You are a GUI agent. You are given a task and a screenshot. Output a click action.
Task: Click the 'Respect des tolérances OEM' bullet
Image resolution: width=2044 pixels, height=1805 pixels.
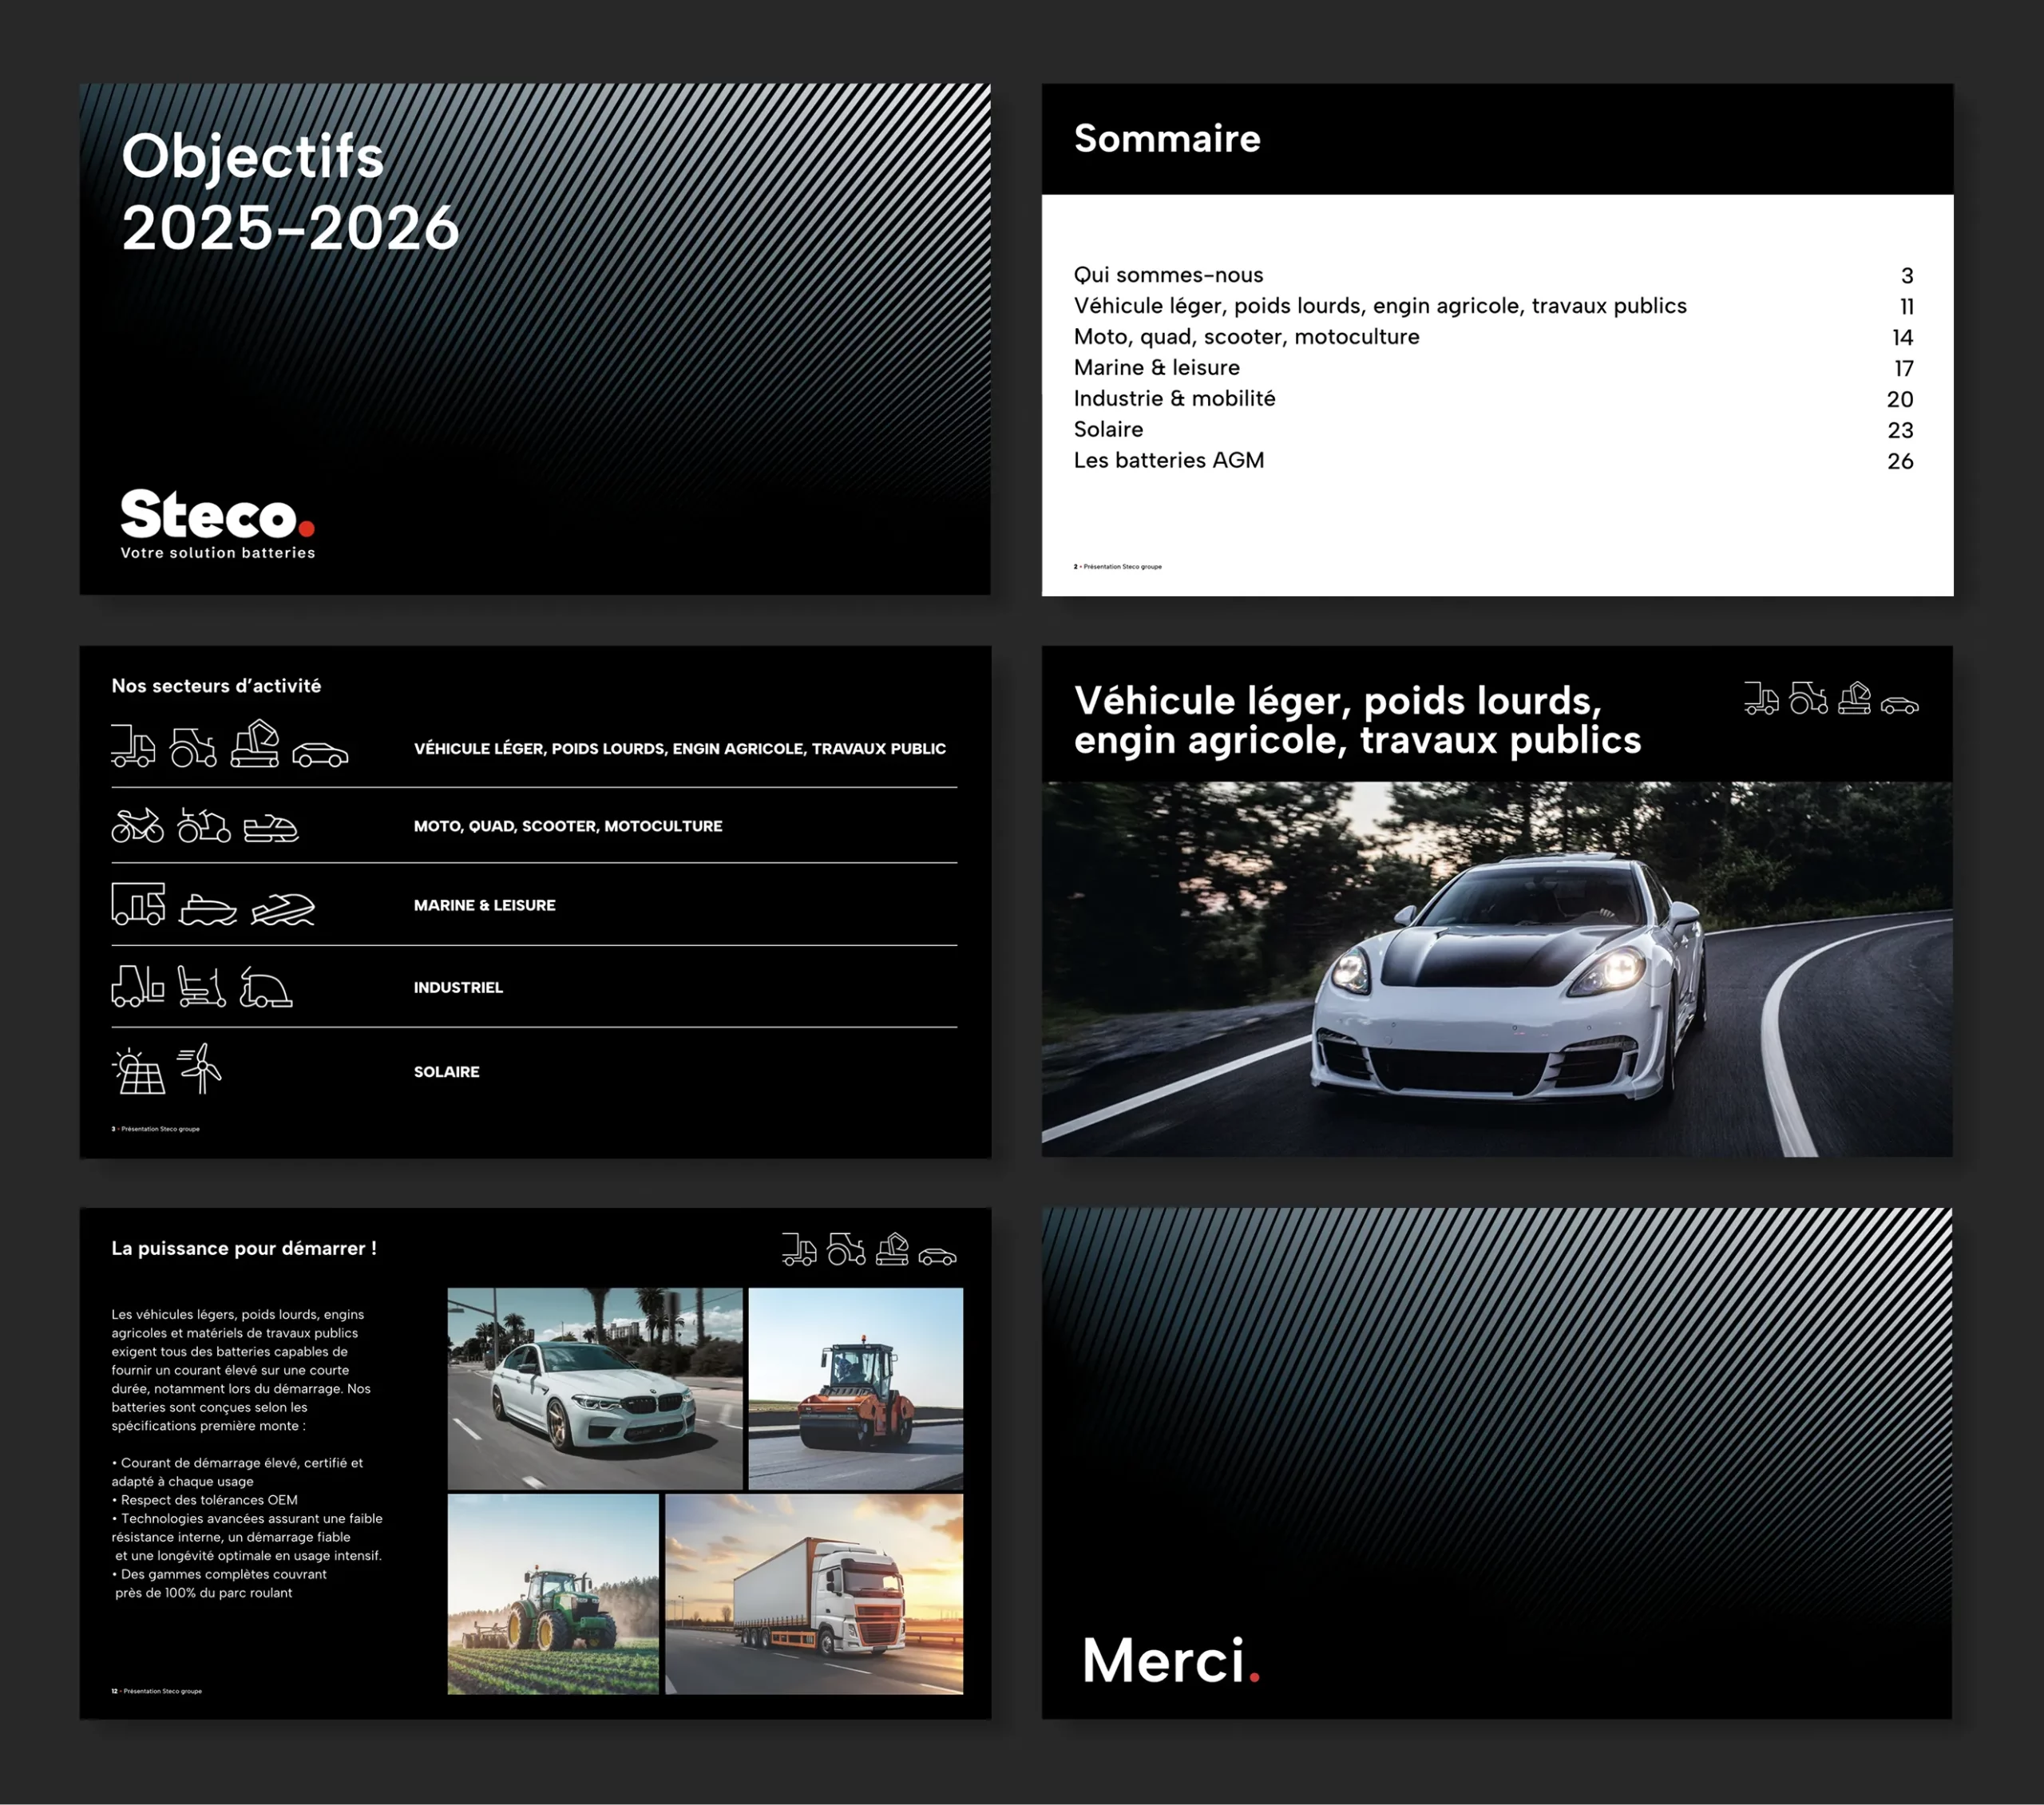(x=205, y=1500)
